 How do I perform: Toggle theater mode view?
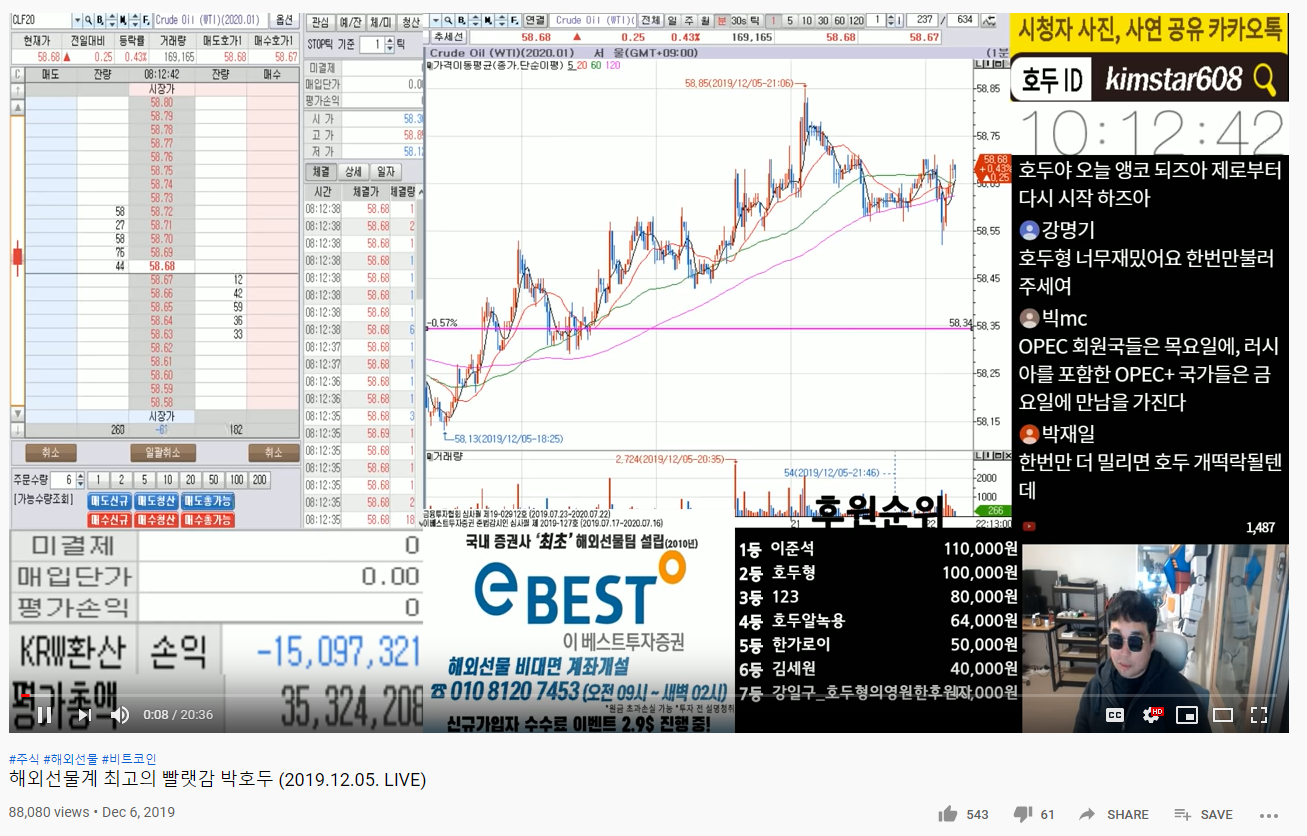tap(1223, 715)
